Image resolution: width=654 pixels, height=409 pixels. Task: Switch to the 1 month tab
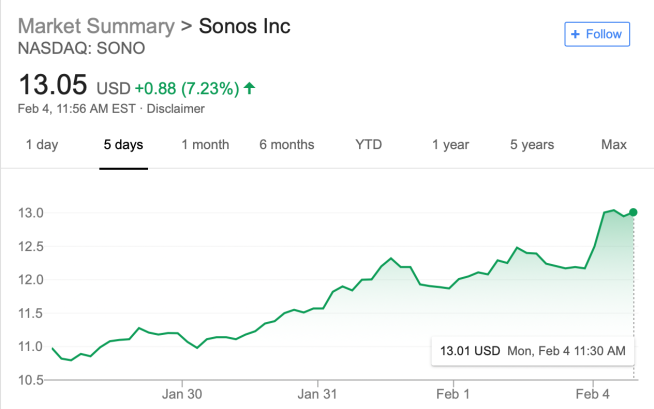tap(205, 145)
